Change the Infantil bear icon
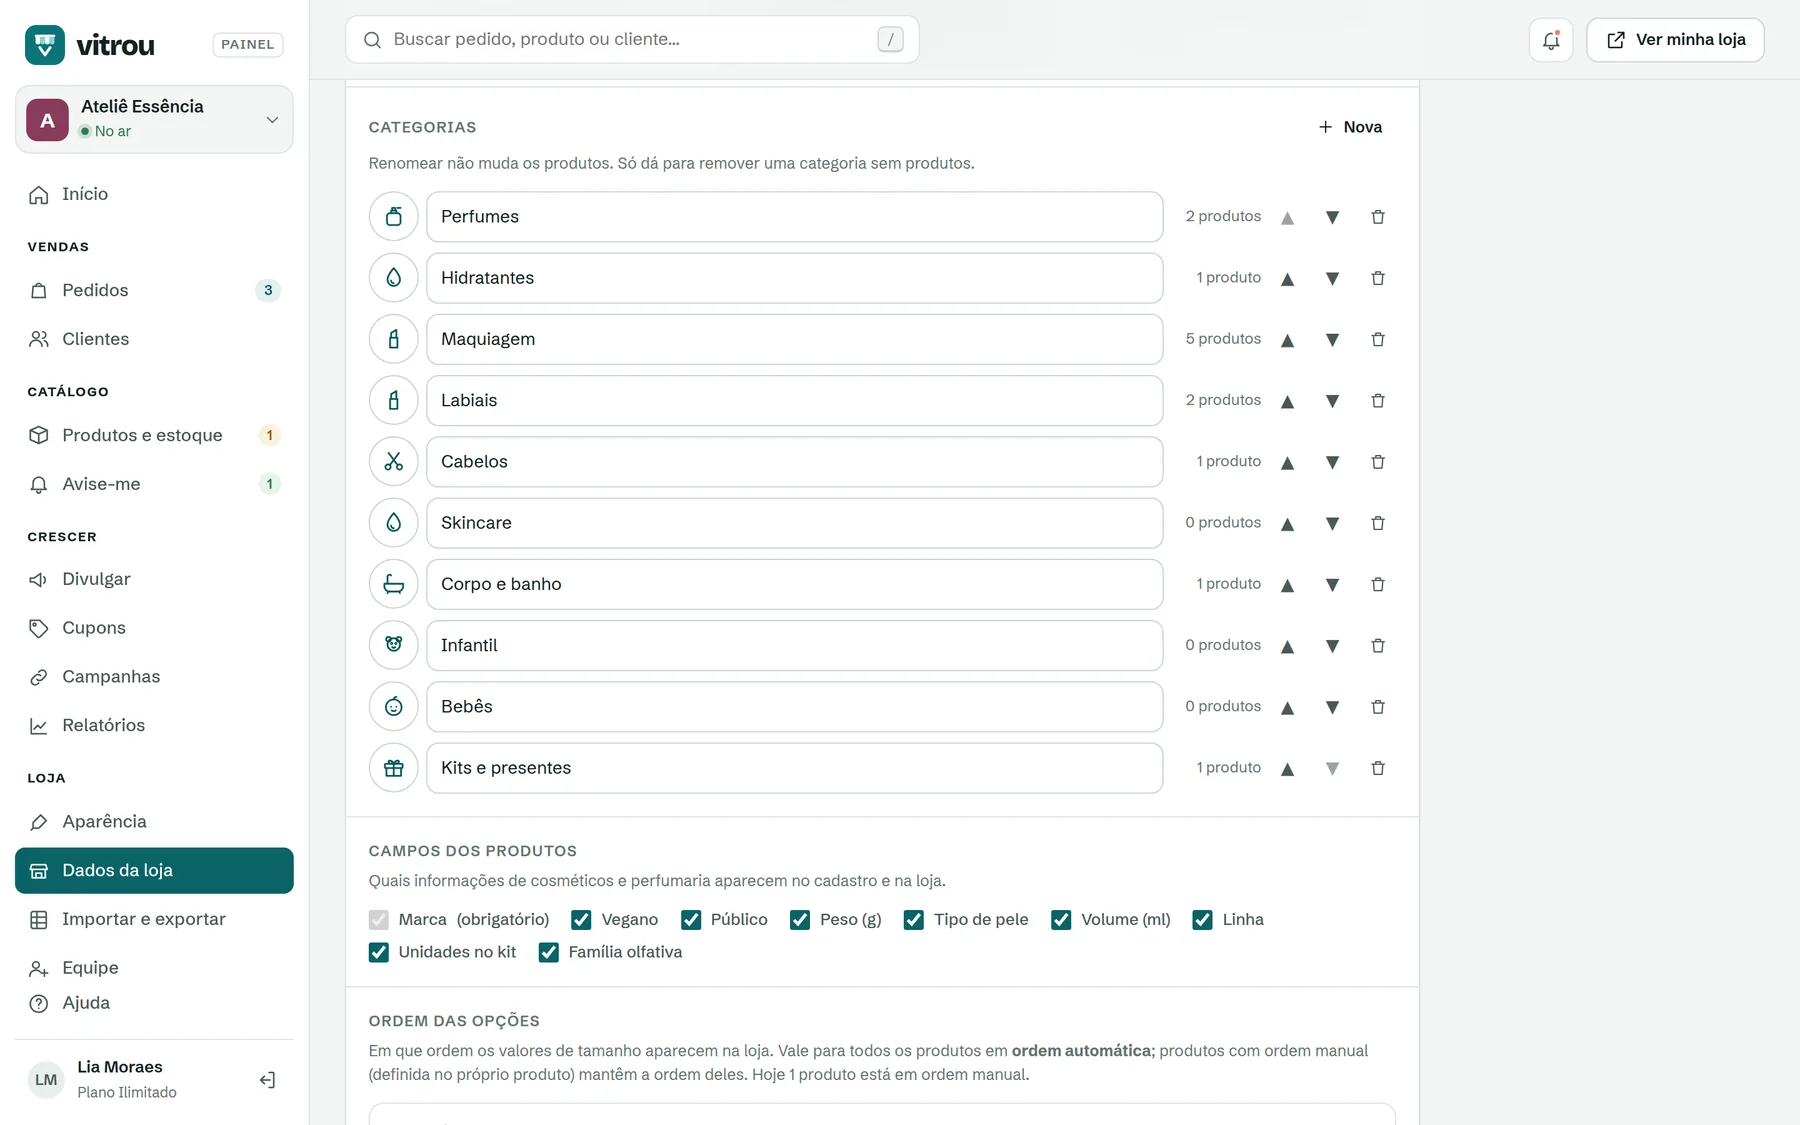1800x1125 pixels. point(394,645)
